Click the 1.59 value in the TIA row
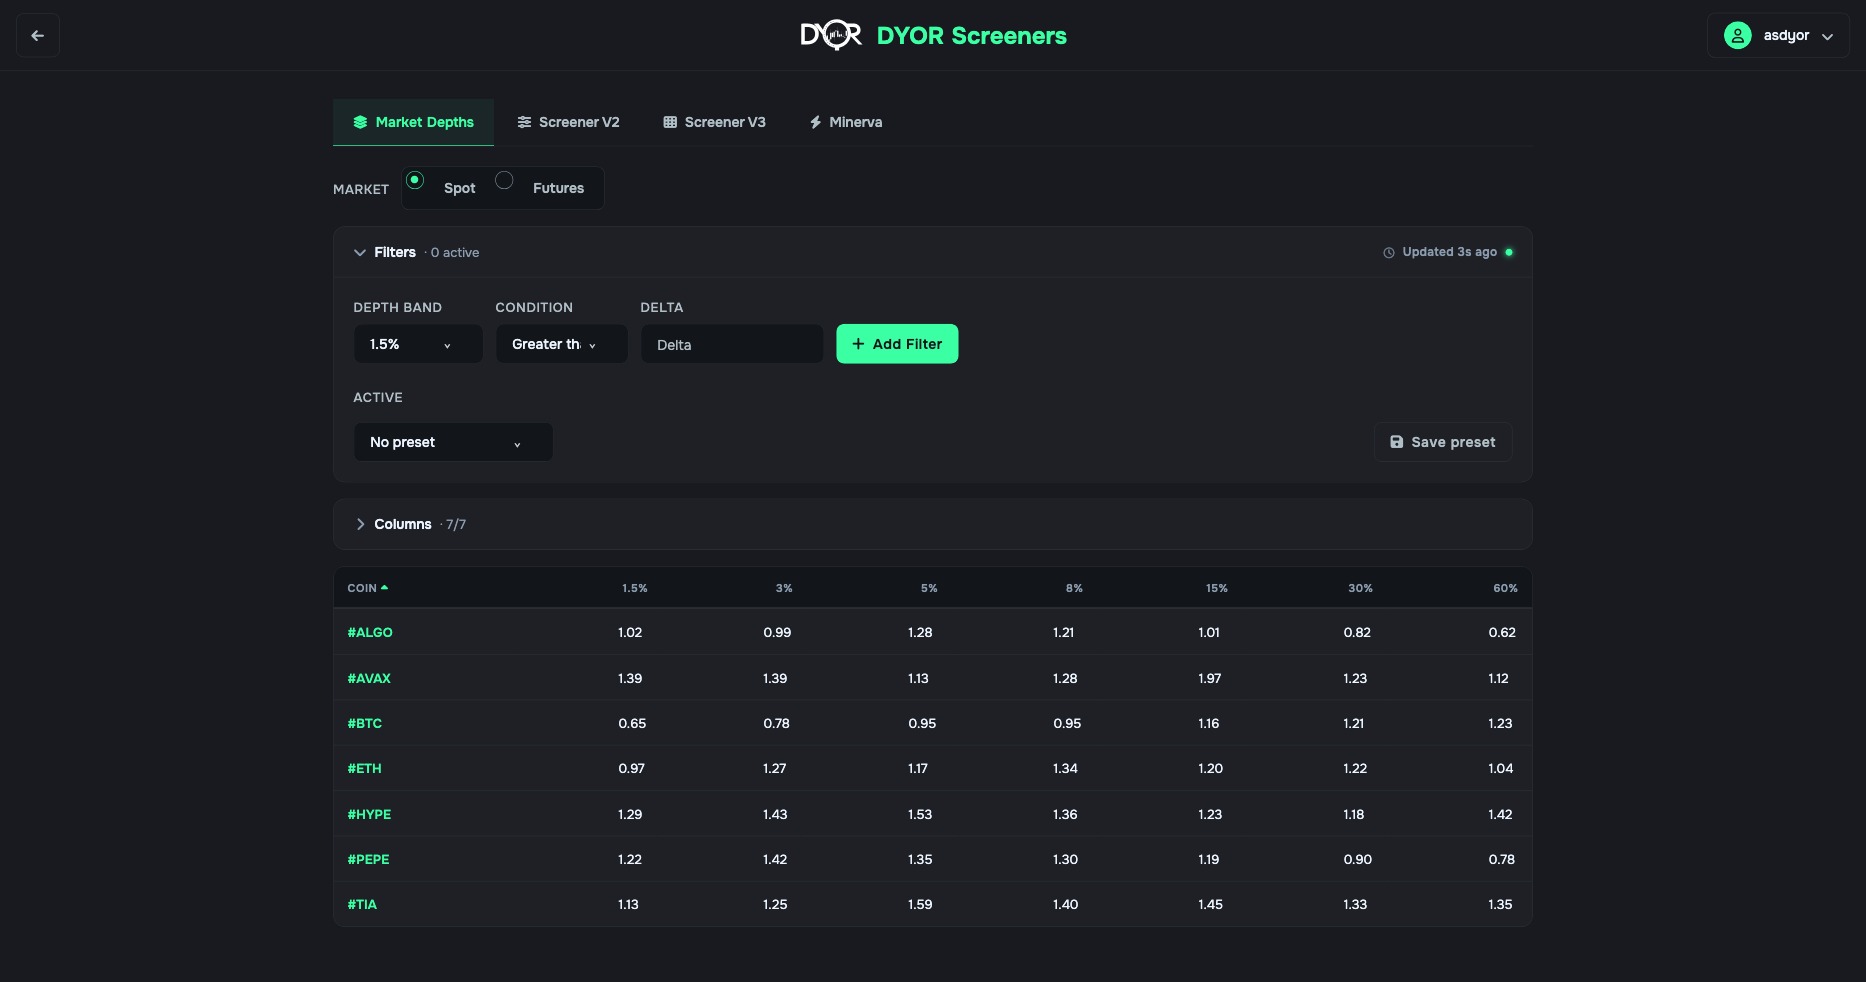Viewport: 1866px width, 982px height. pos(920,904)
